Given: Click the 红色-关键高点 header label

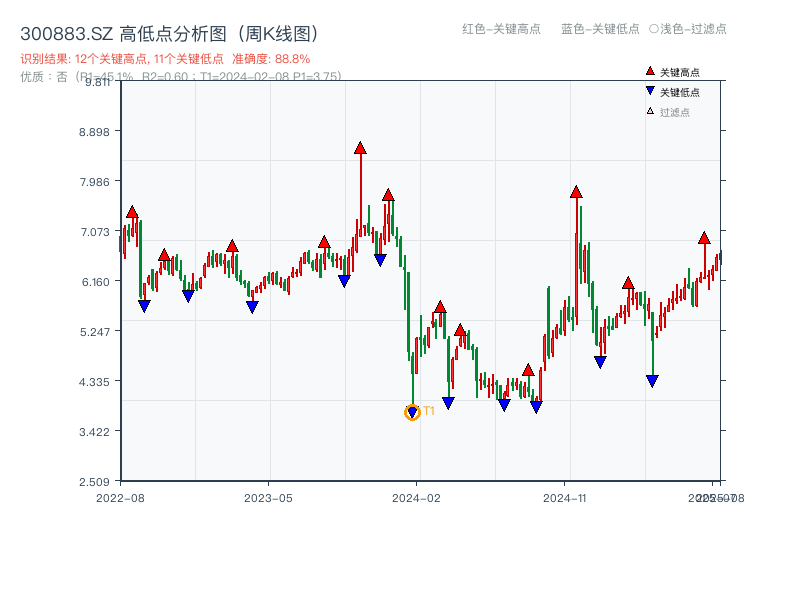Looking at the screenshot, I should [501, 29].
